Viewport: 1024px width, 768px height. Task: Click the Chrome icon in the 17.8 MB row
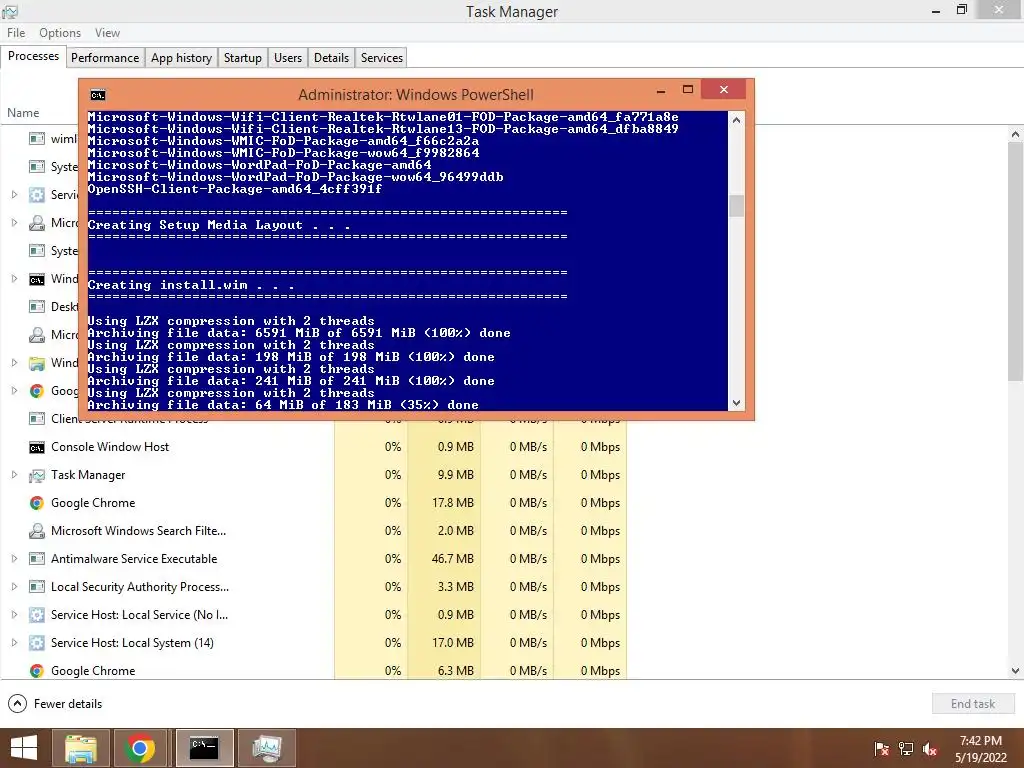coord(37,503)
